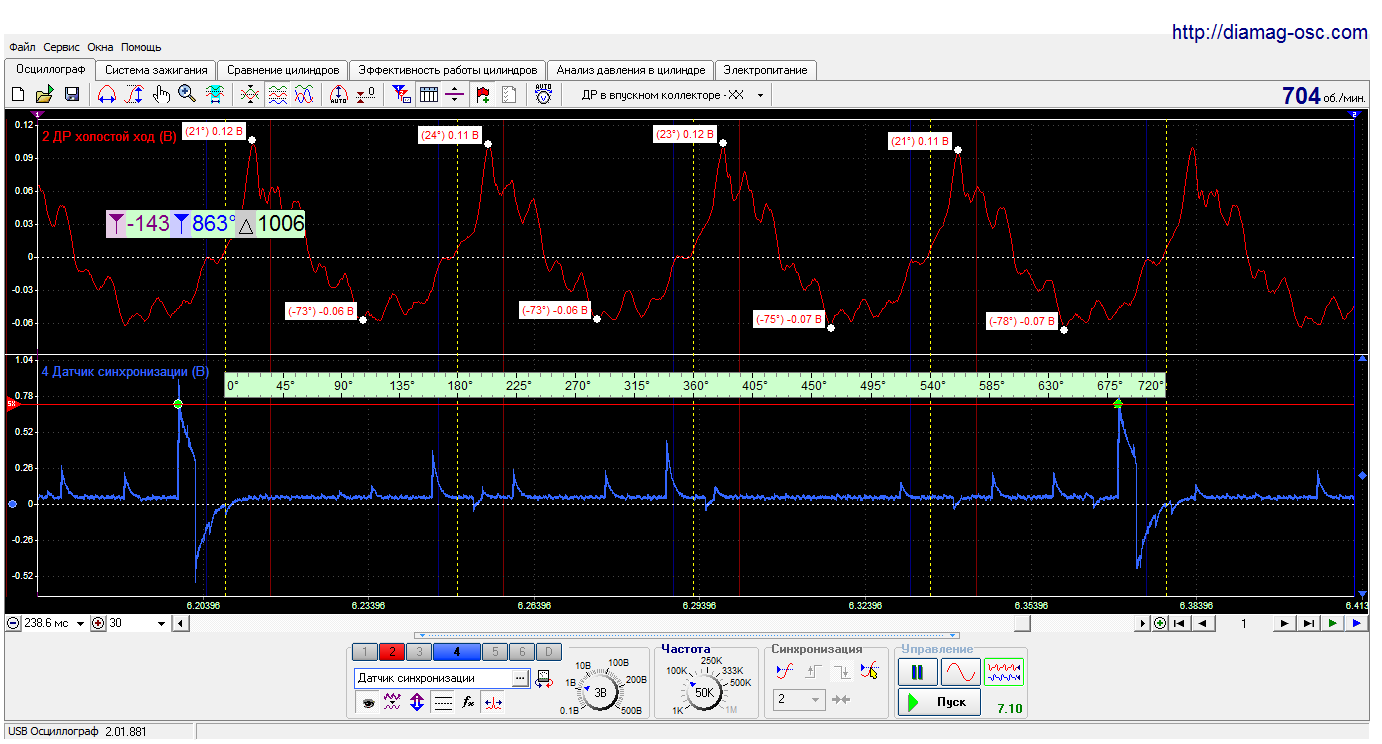Toggle the grid table icon
This screenshot has height=744, width=1382.
(428, 95)
